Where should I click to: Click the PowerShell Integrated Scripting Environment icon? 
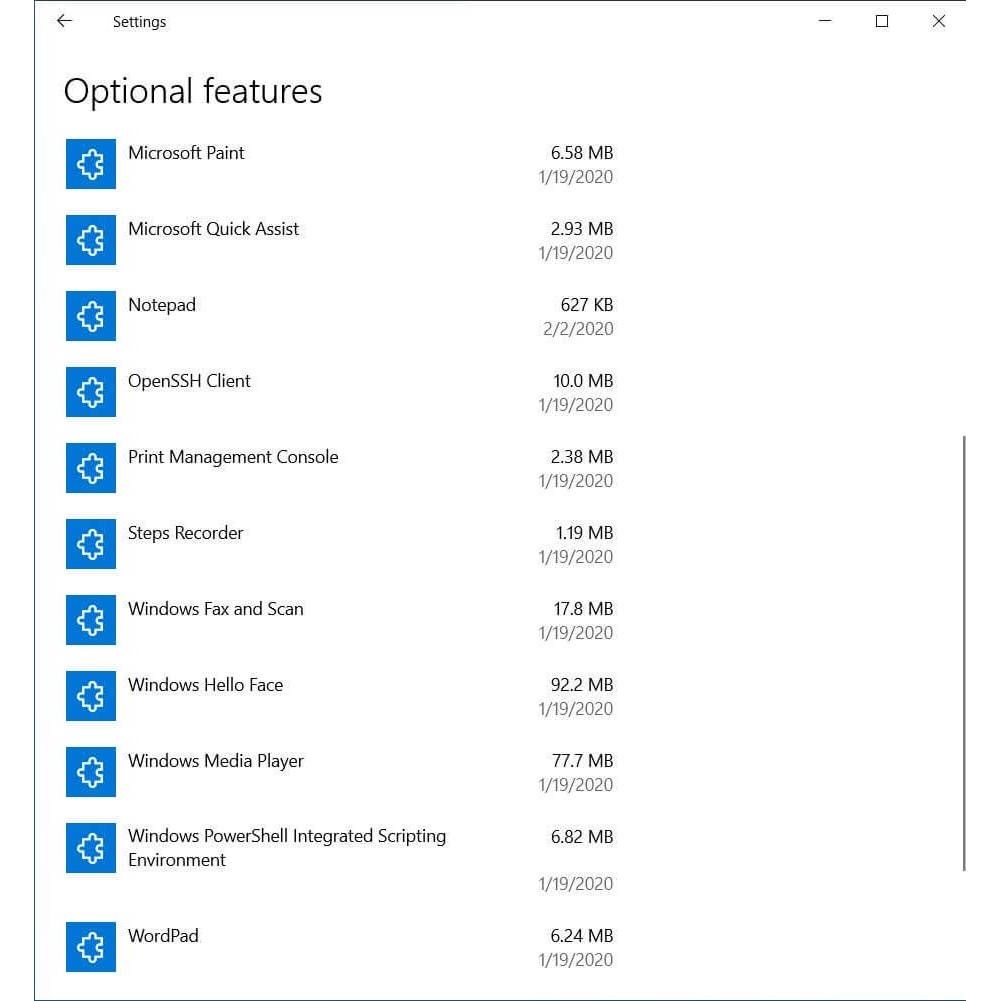coord(91,848)
